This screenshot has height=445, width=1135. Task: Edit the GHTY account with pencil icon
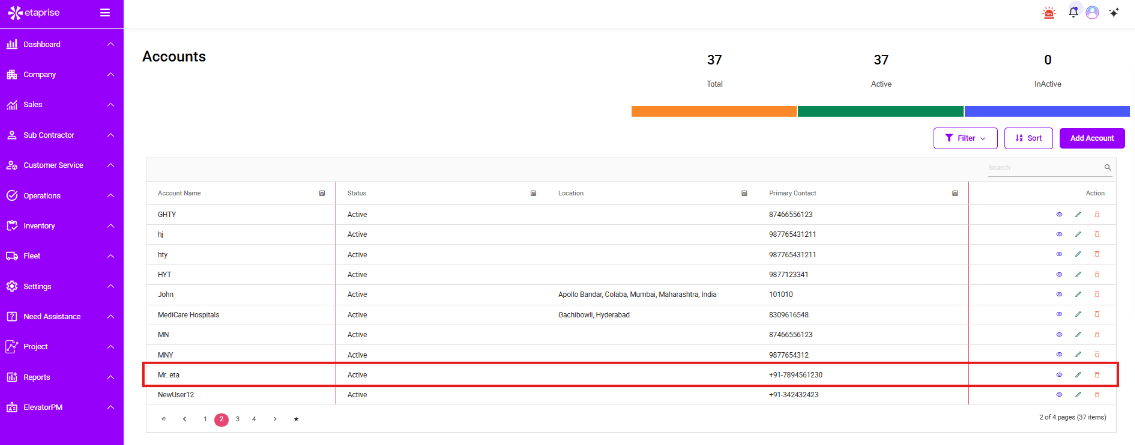(x=1078, y=214)
